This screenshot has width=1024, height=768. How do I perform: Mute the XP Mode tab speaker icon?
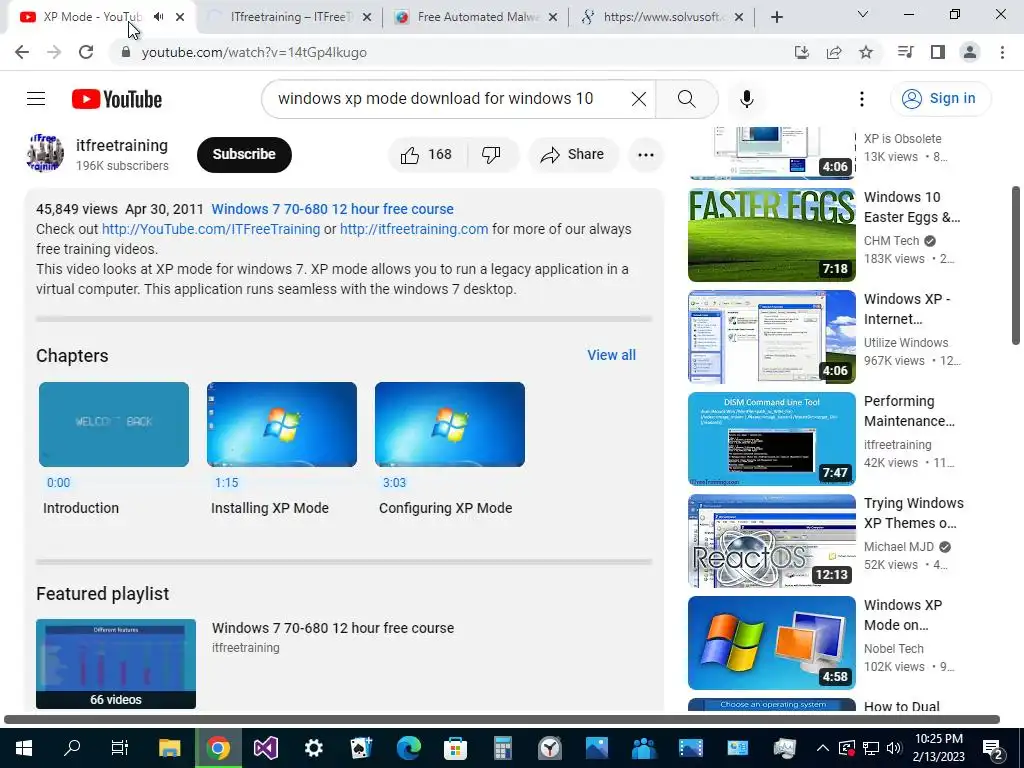tap(158, 17)
